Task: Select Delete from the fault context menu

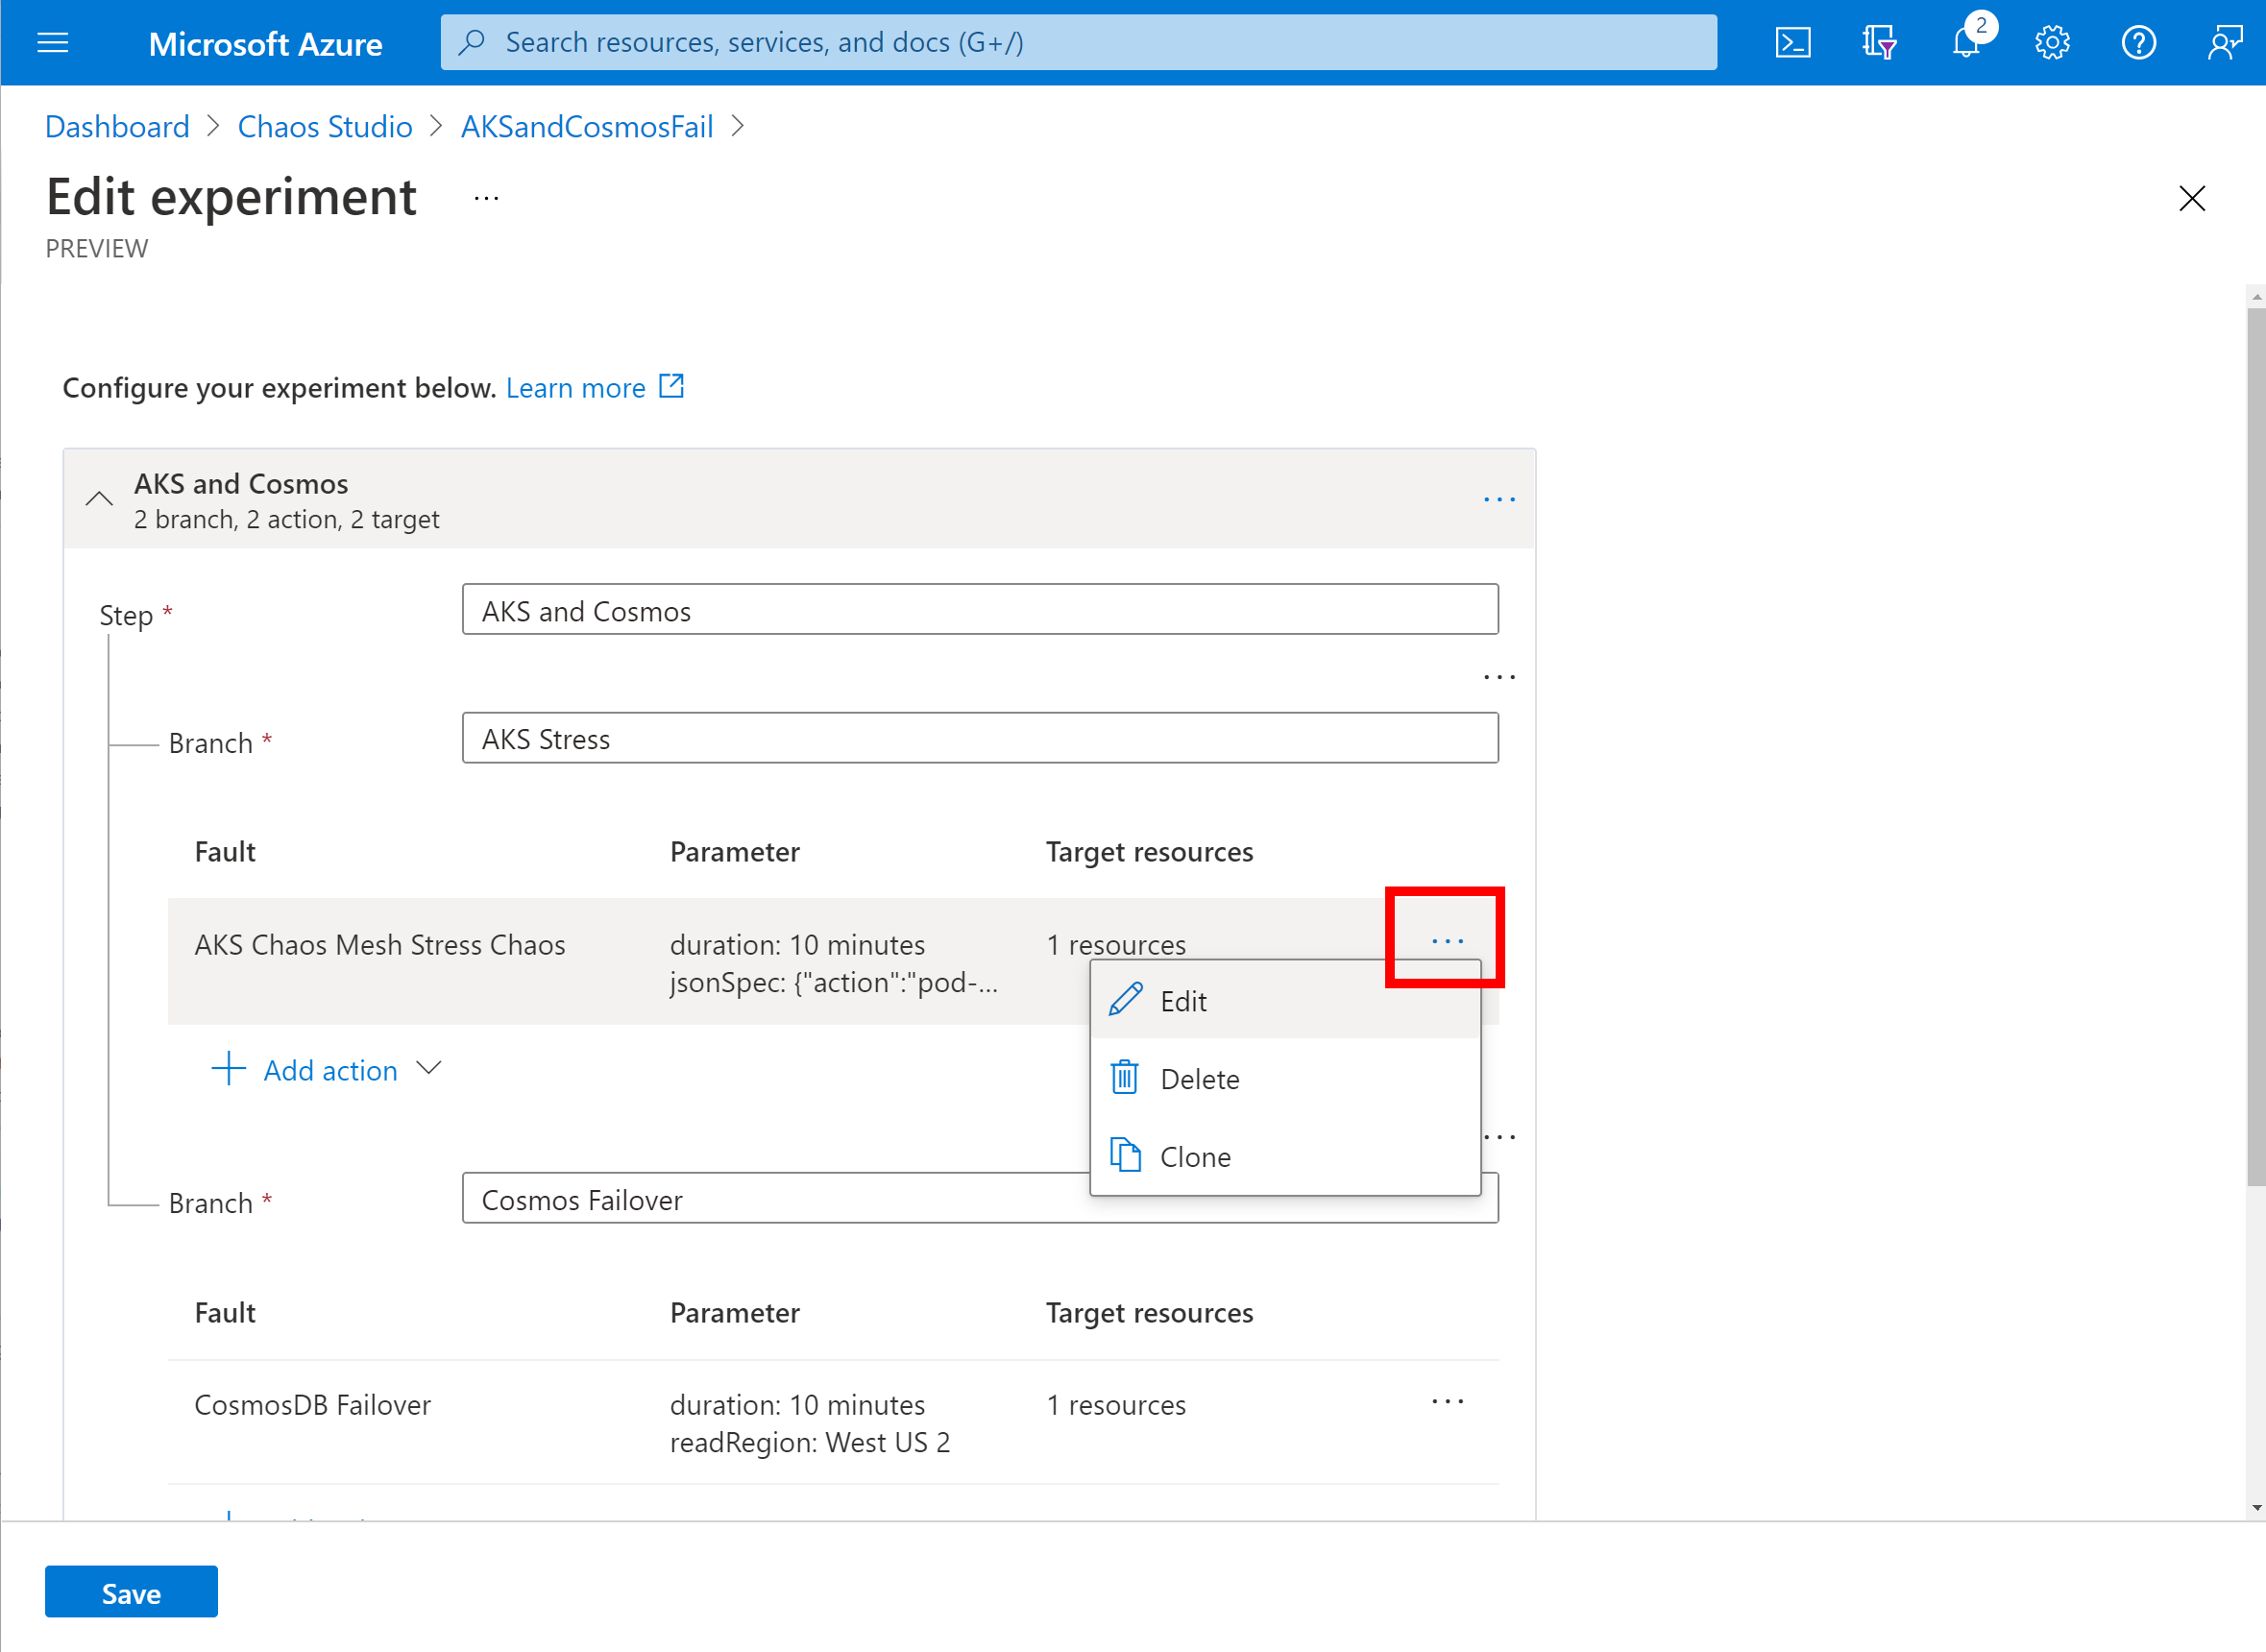Action: pos(1200,1079)
